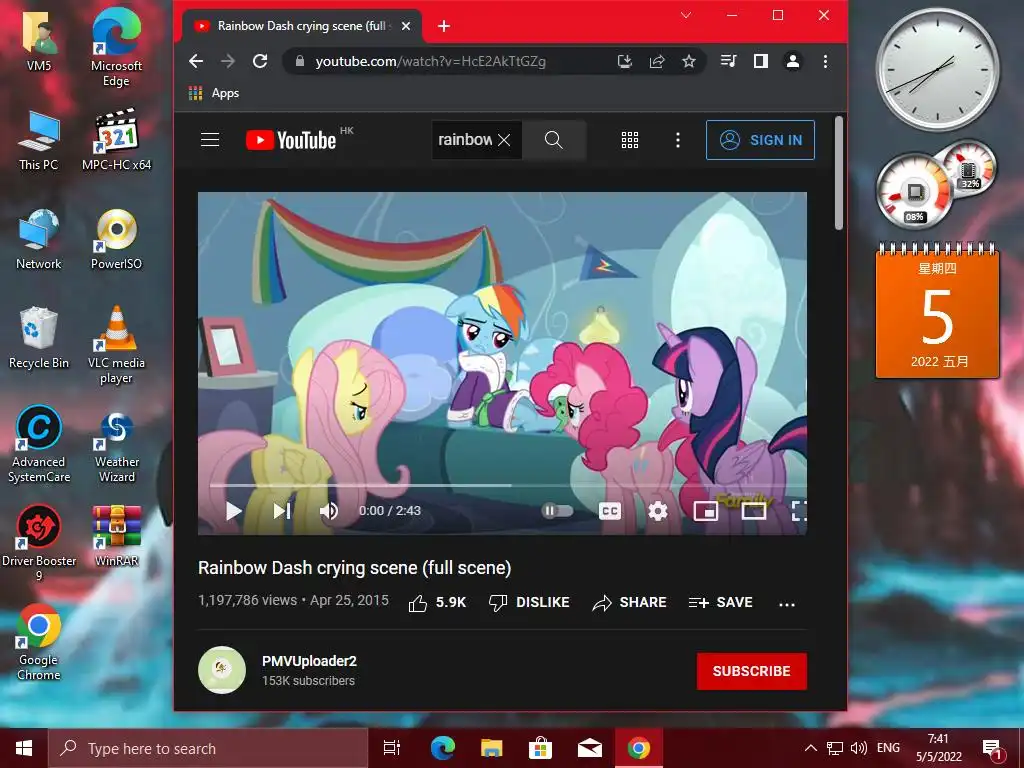Open YouTube settings three-dot menu
This screenshot has width=1024, height=768.
678,140
